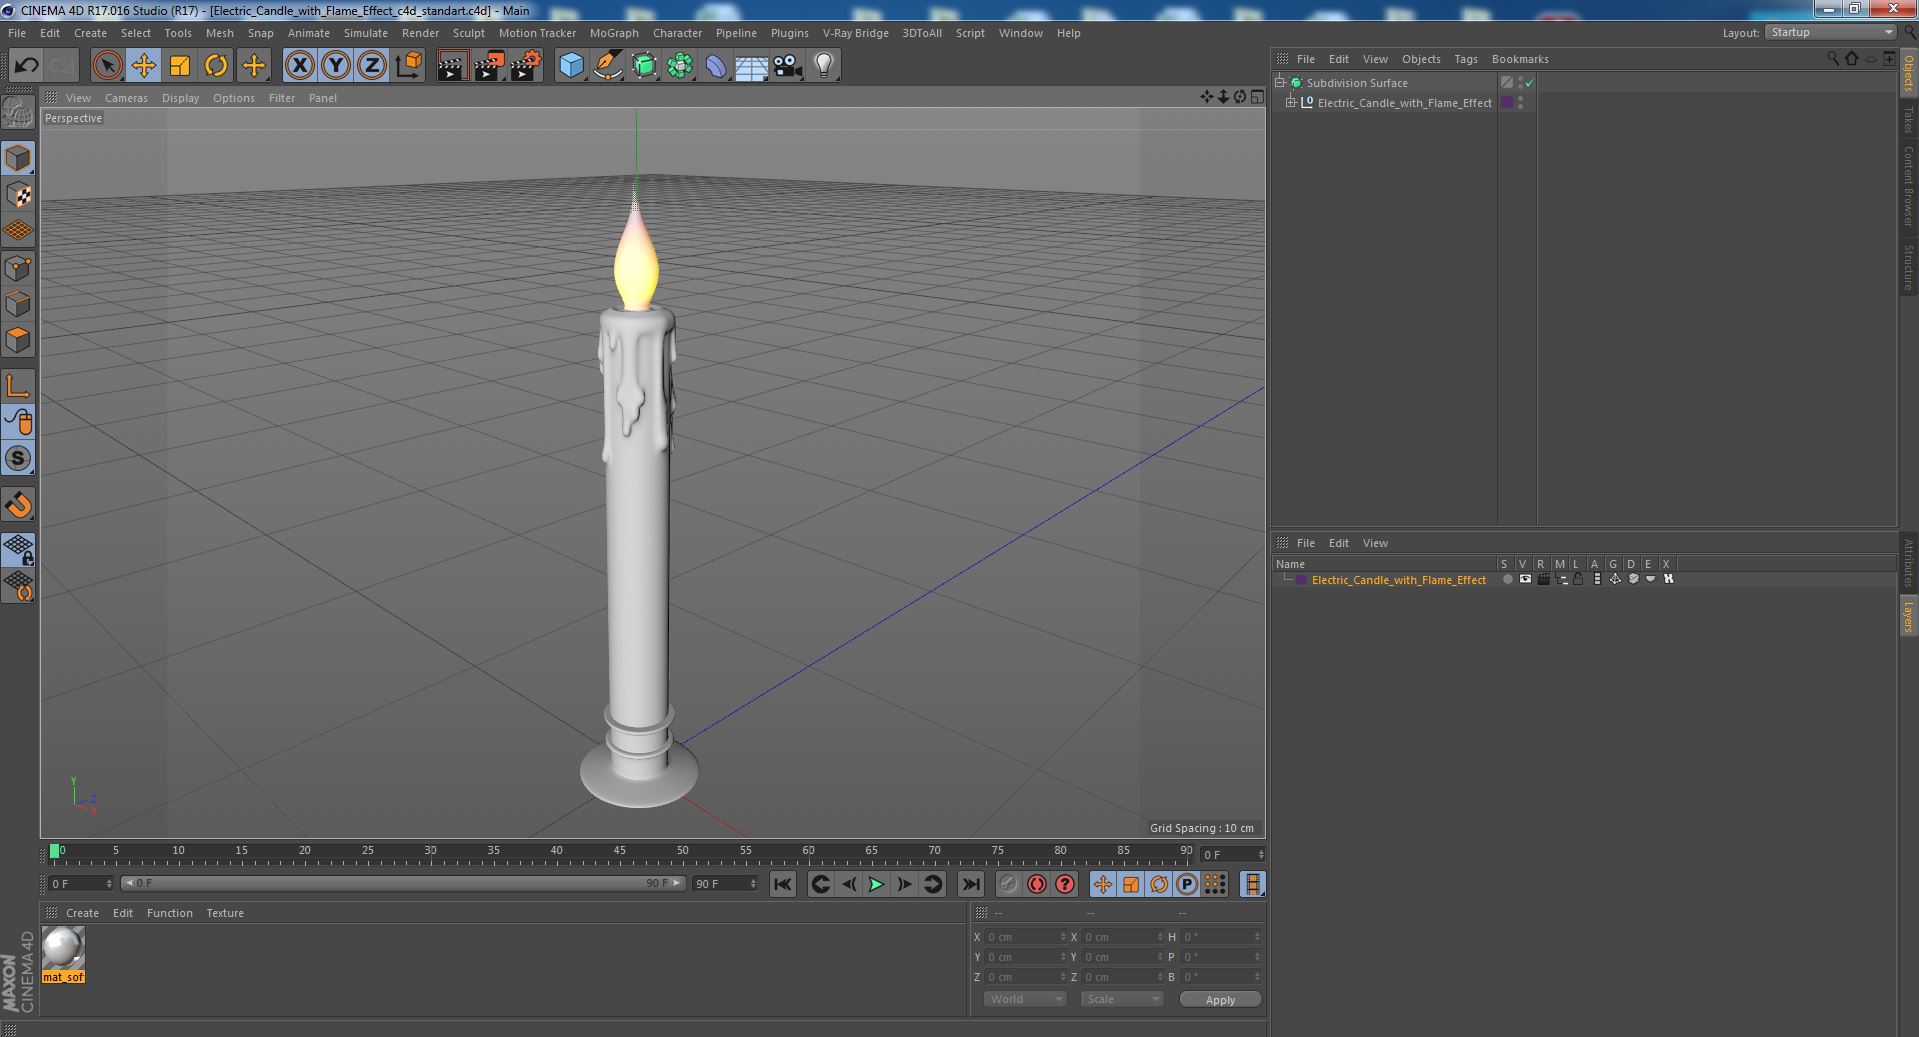Open the Simulate menu
Viewport: 1919px width, 1037px height.
click(365, 33)
